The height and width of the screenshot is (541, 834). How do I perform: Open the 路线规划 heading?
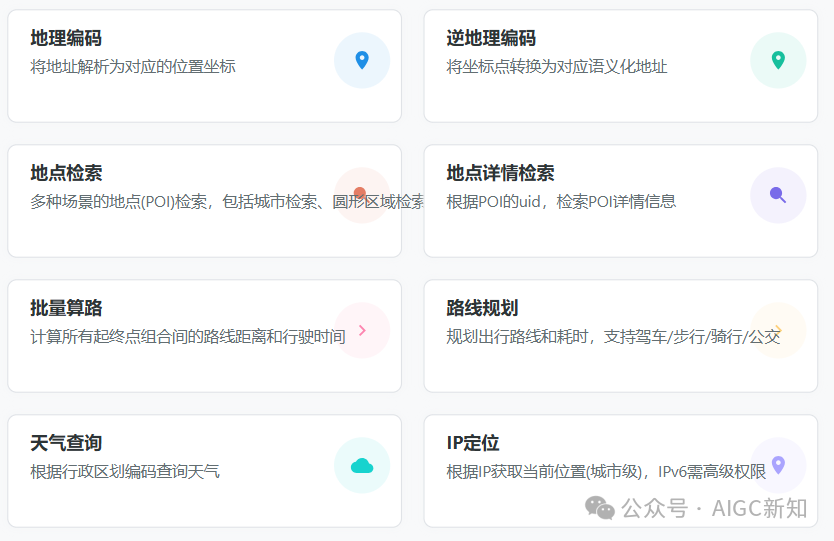[x=482, y=309]
